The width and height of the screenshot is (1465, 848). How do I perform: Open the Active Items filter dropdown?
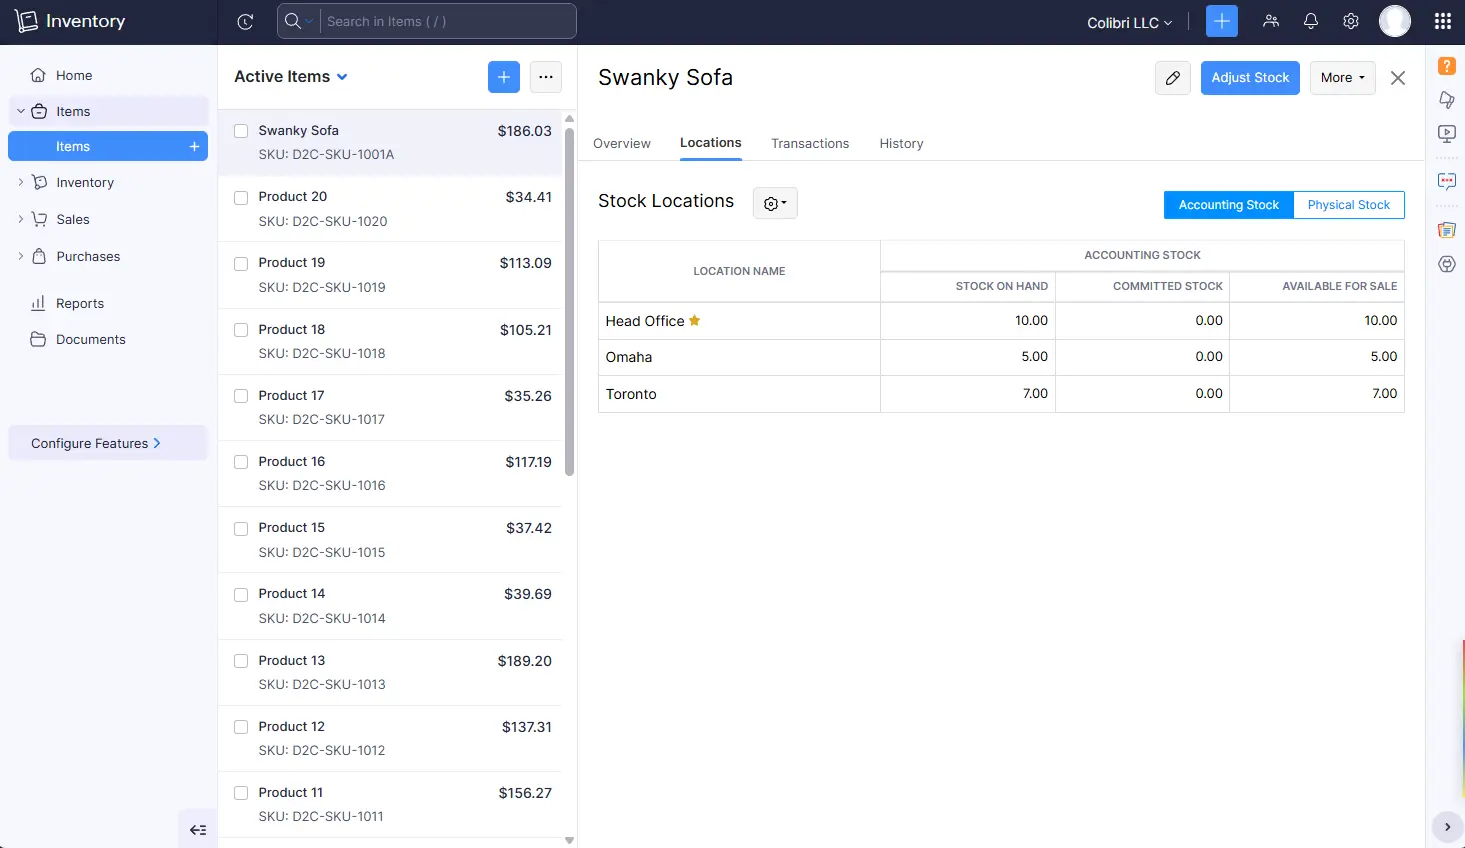290,76
